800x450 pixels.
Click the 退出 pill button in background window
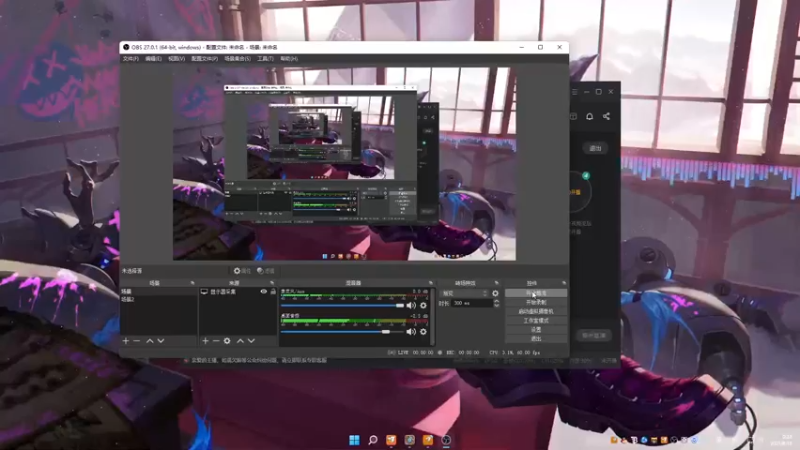(x=595, y=148)
